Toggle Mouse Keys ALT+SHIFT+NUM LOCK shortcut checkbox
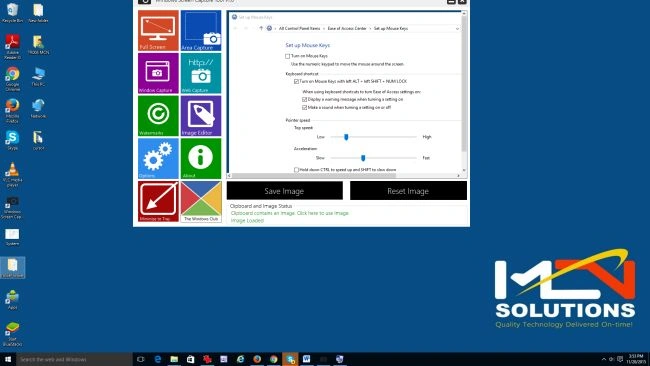 click(296, 82)
